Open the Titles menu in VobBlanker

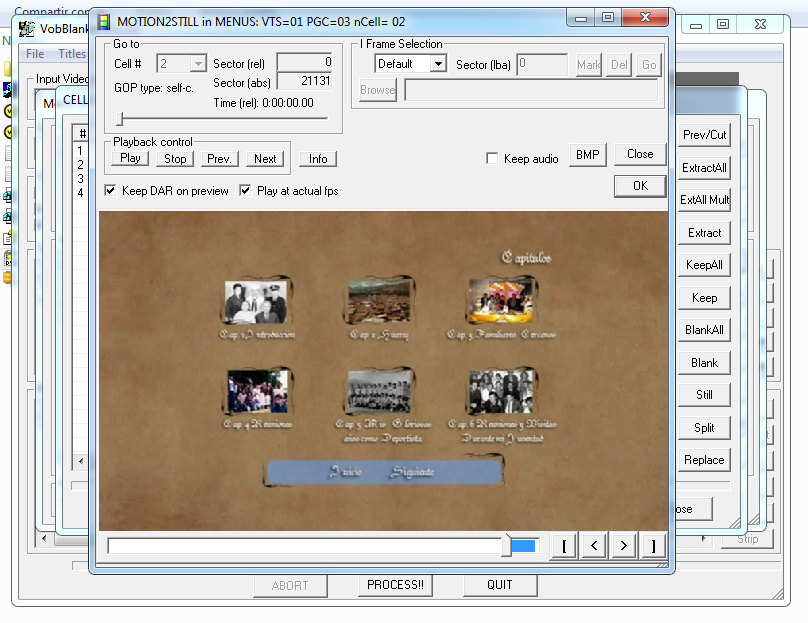[x=72, y=54]
